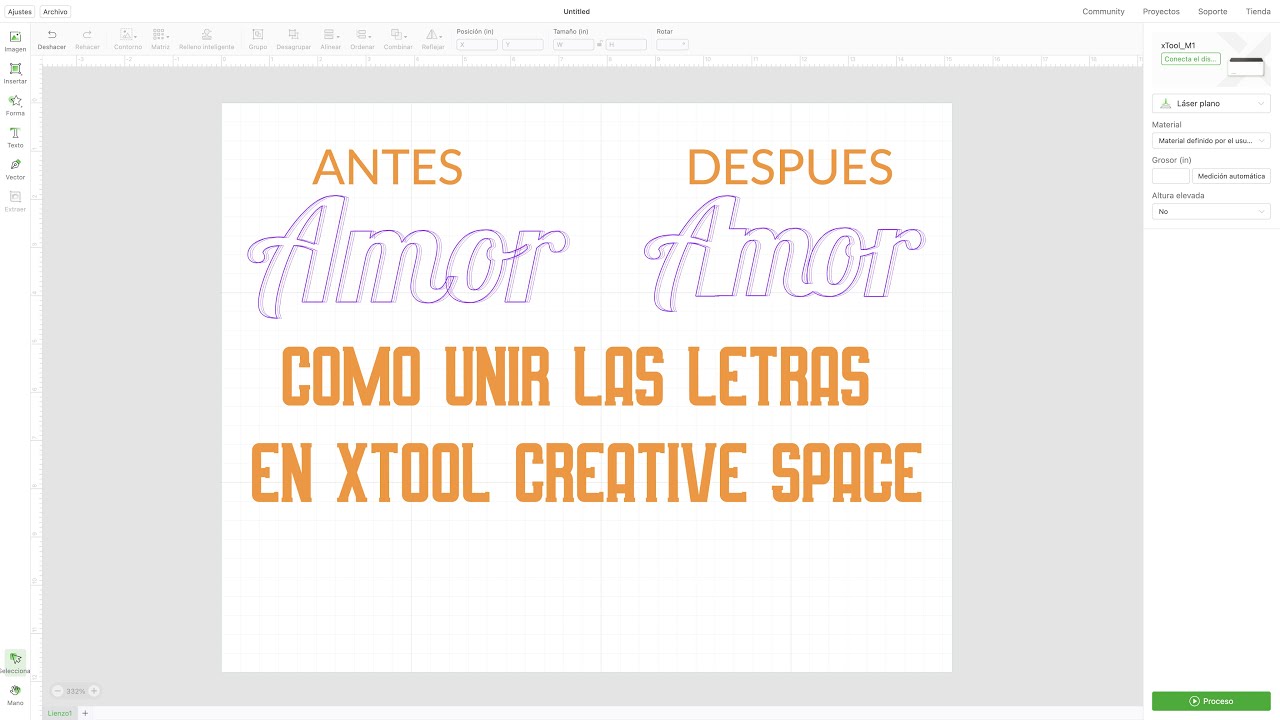
Task: Open the Combinar combine tool
Action: pyautogui.click(x=398, y=40)
